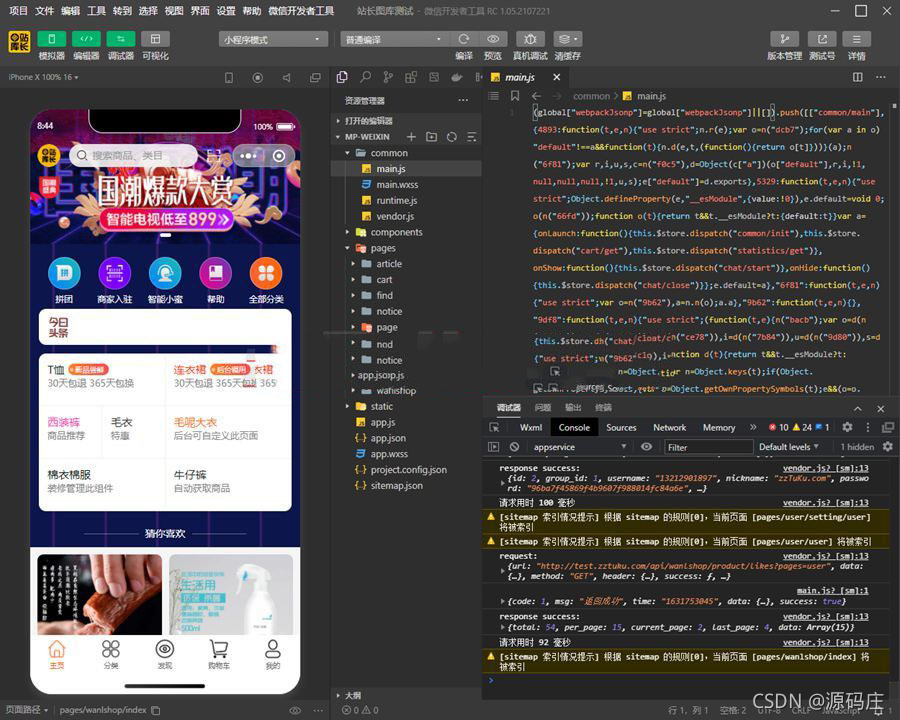Click the clear console icon
The height and width of the screenshot is (720, 900).
click(x=514, y=447)
